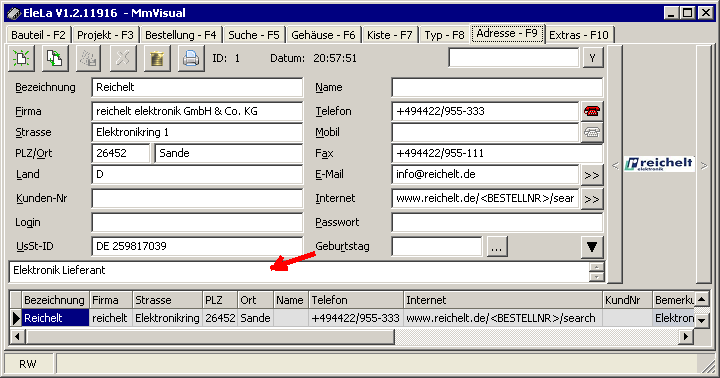The image size is (720, 378).
Task: Show next image with > arrow
Action: click(x=703, y=165)
